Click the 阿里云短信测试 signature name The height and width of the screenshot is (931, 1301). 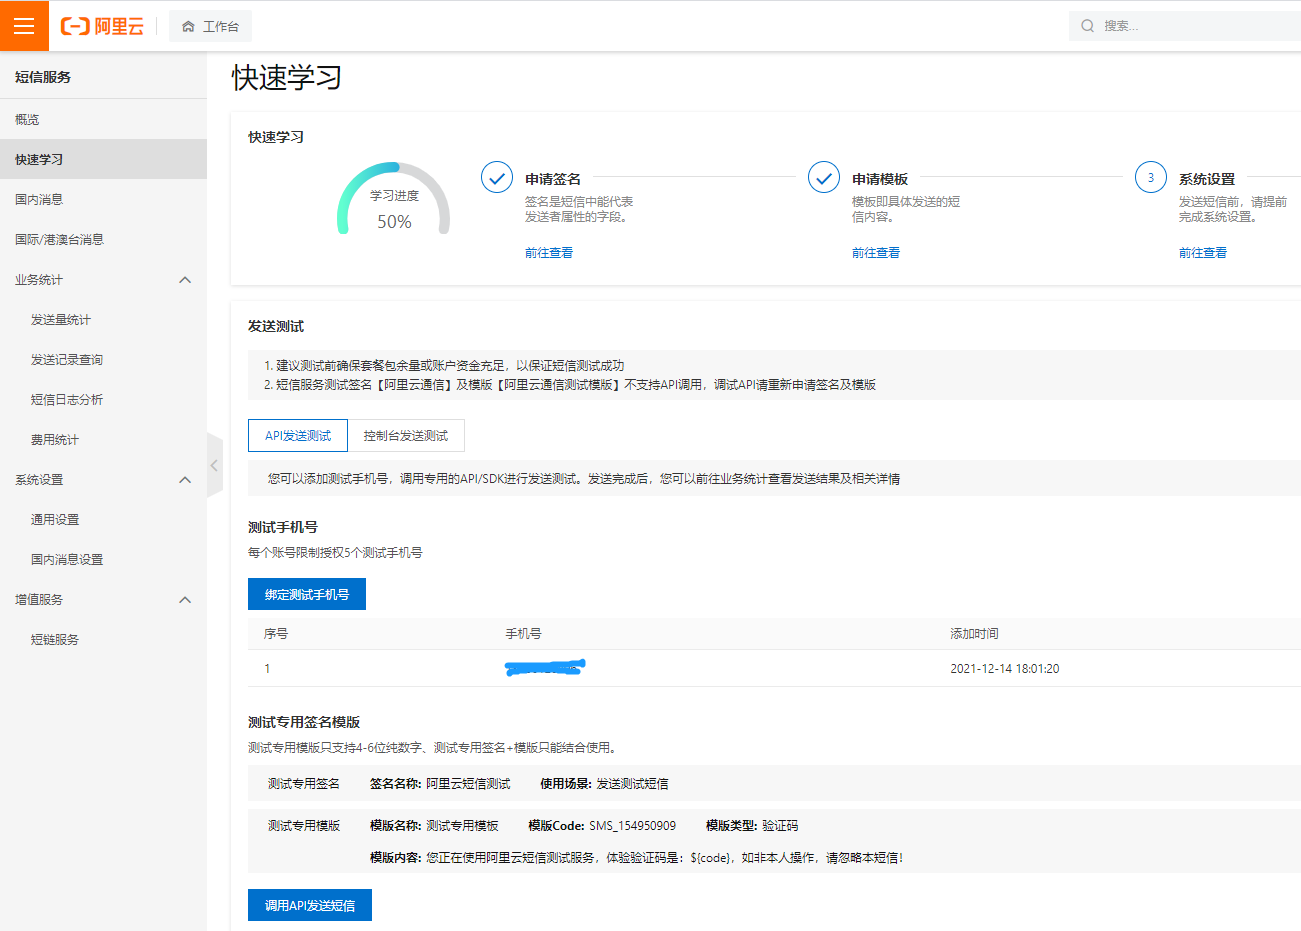[468, 784]
